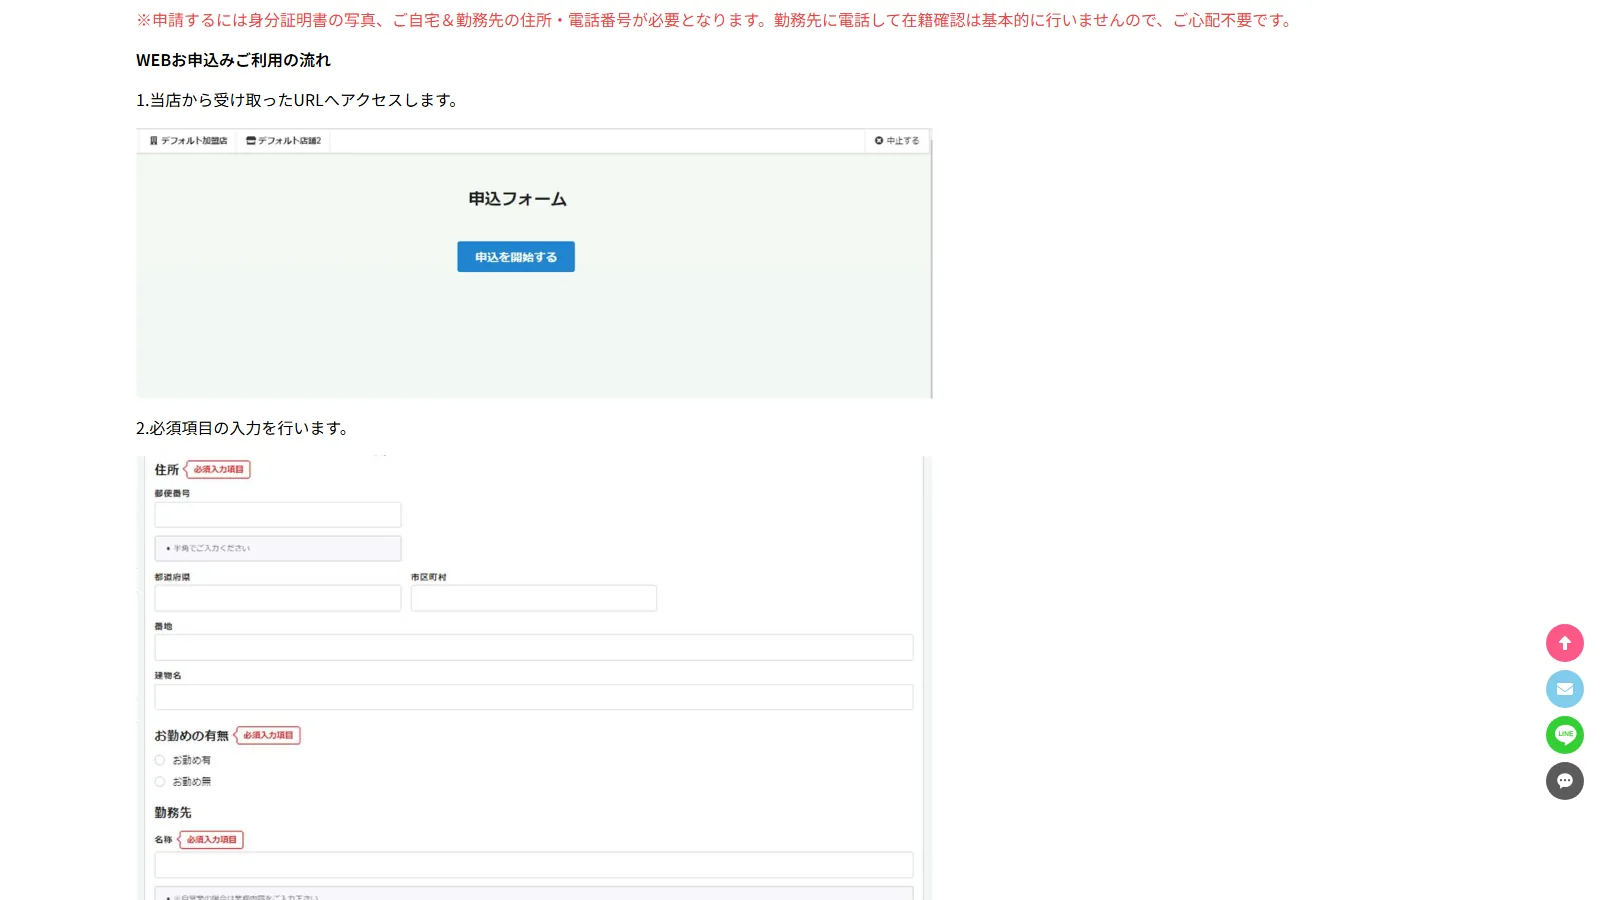
Task: Click text 1.当店から受け取ったURLへアクセスします。
Action: pyautogui.click(x=300, y=100)
